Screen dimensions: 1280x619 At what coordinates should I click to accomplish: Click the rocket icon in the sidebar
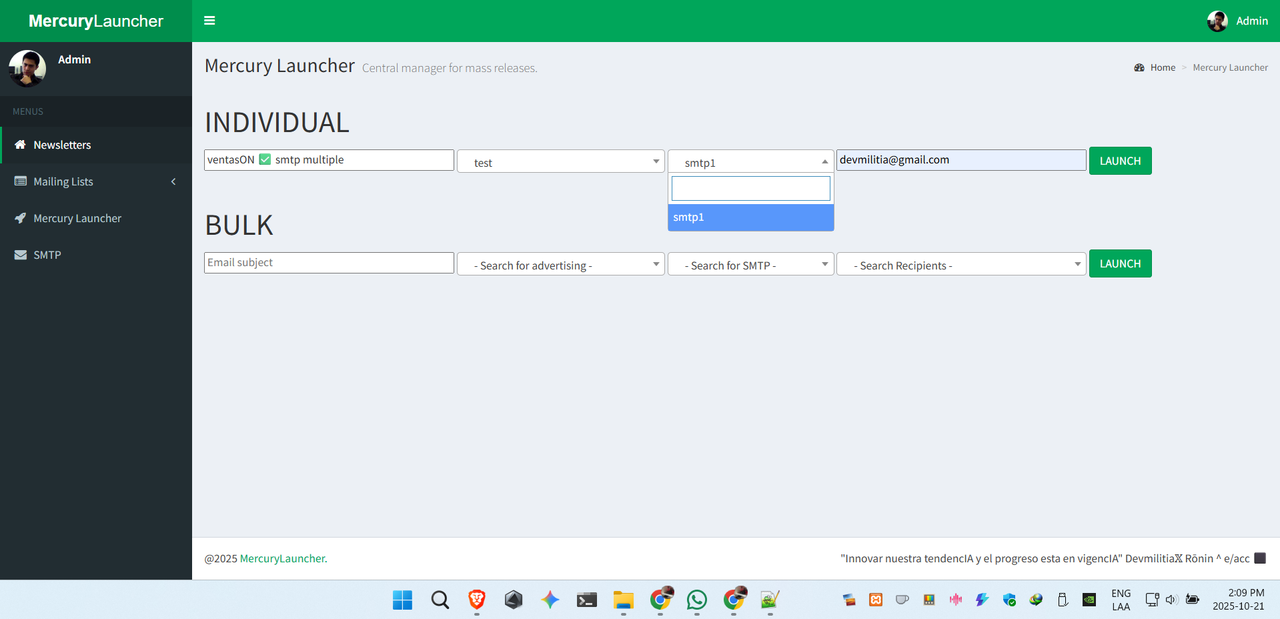20,218
